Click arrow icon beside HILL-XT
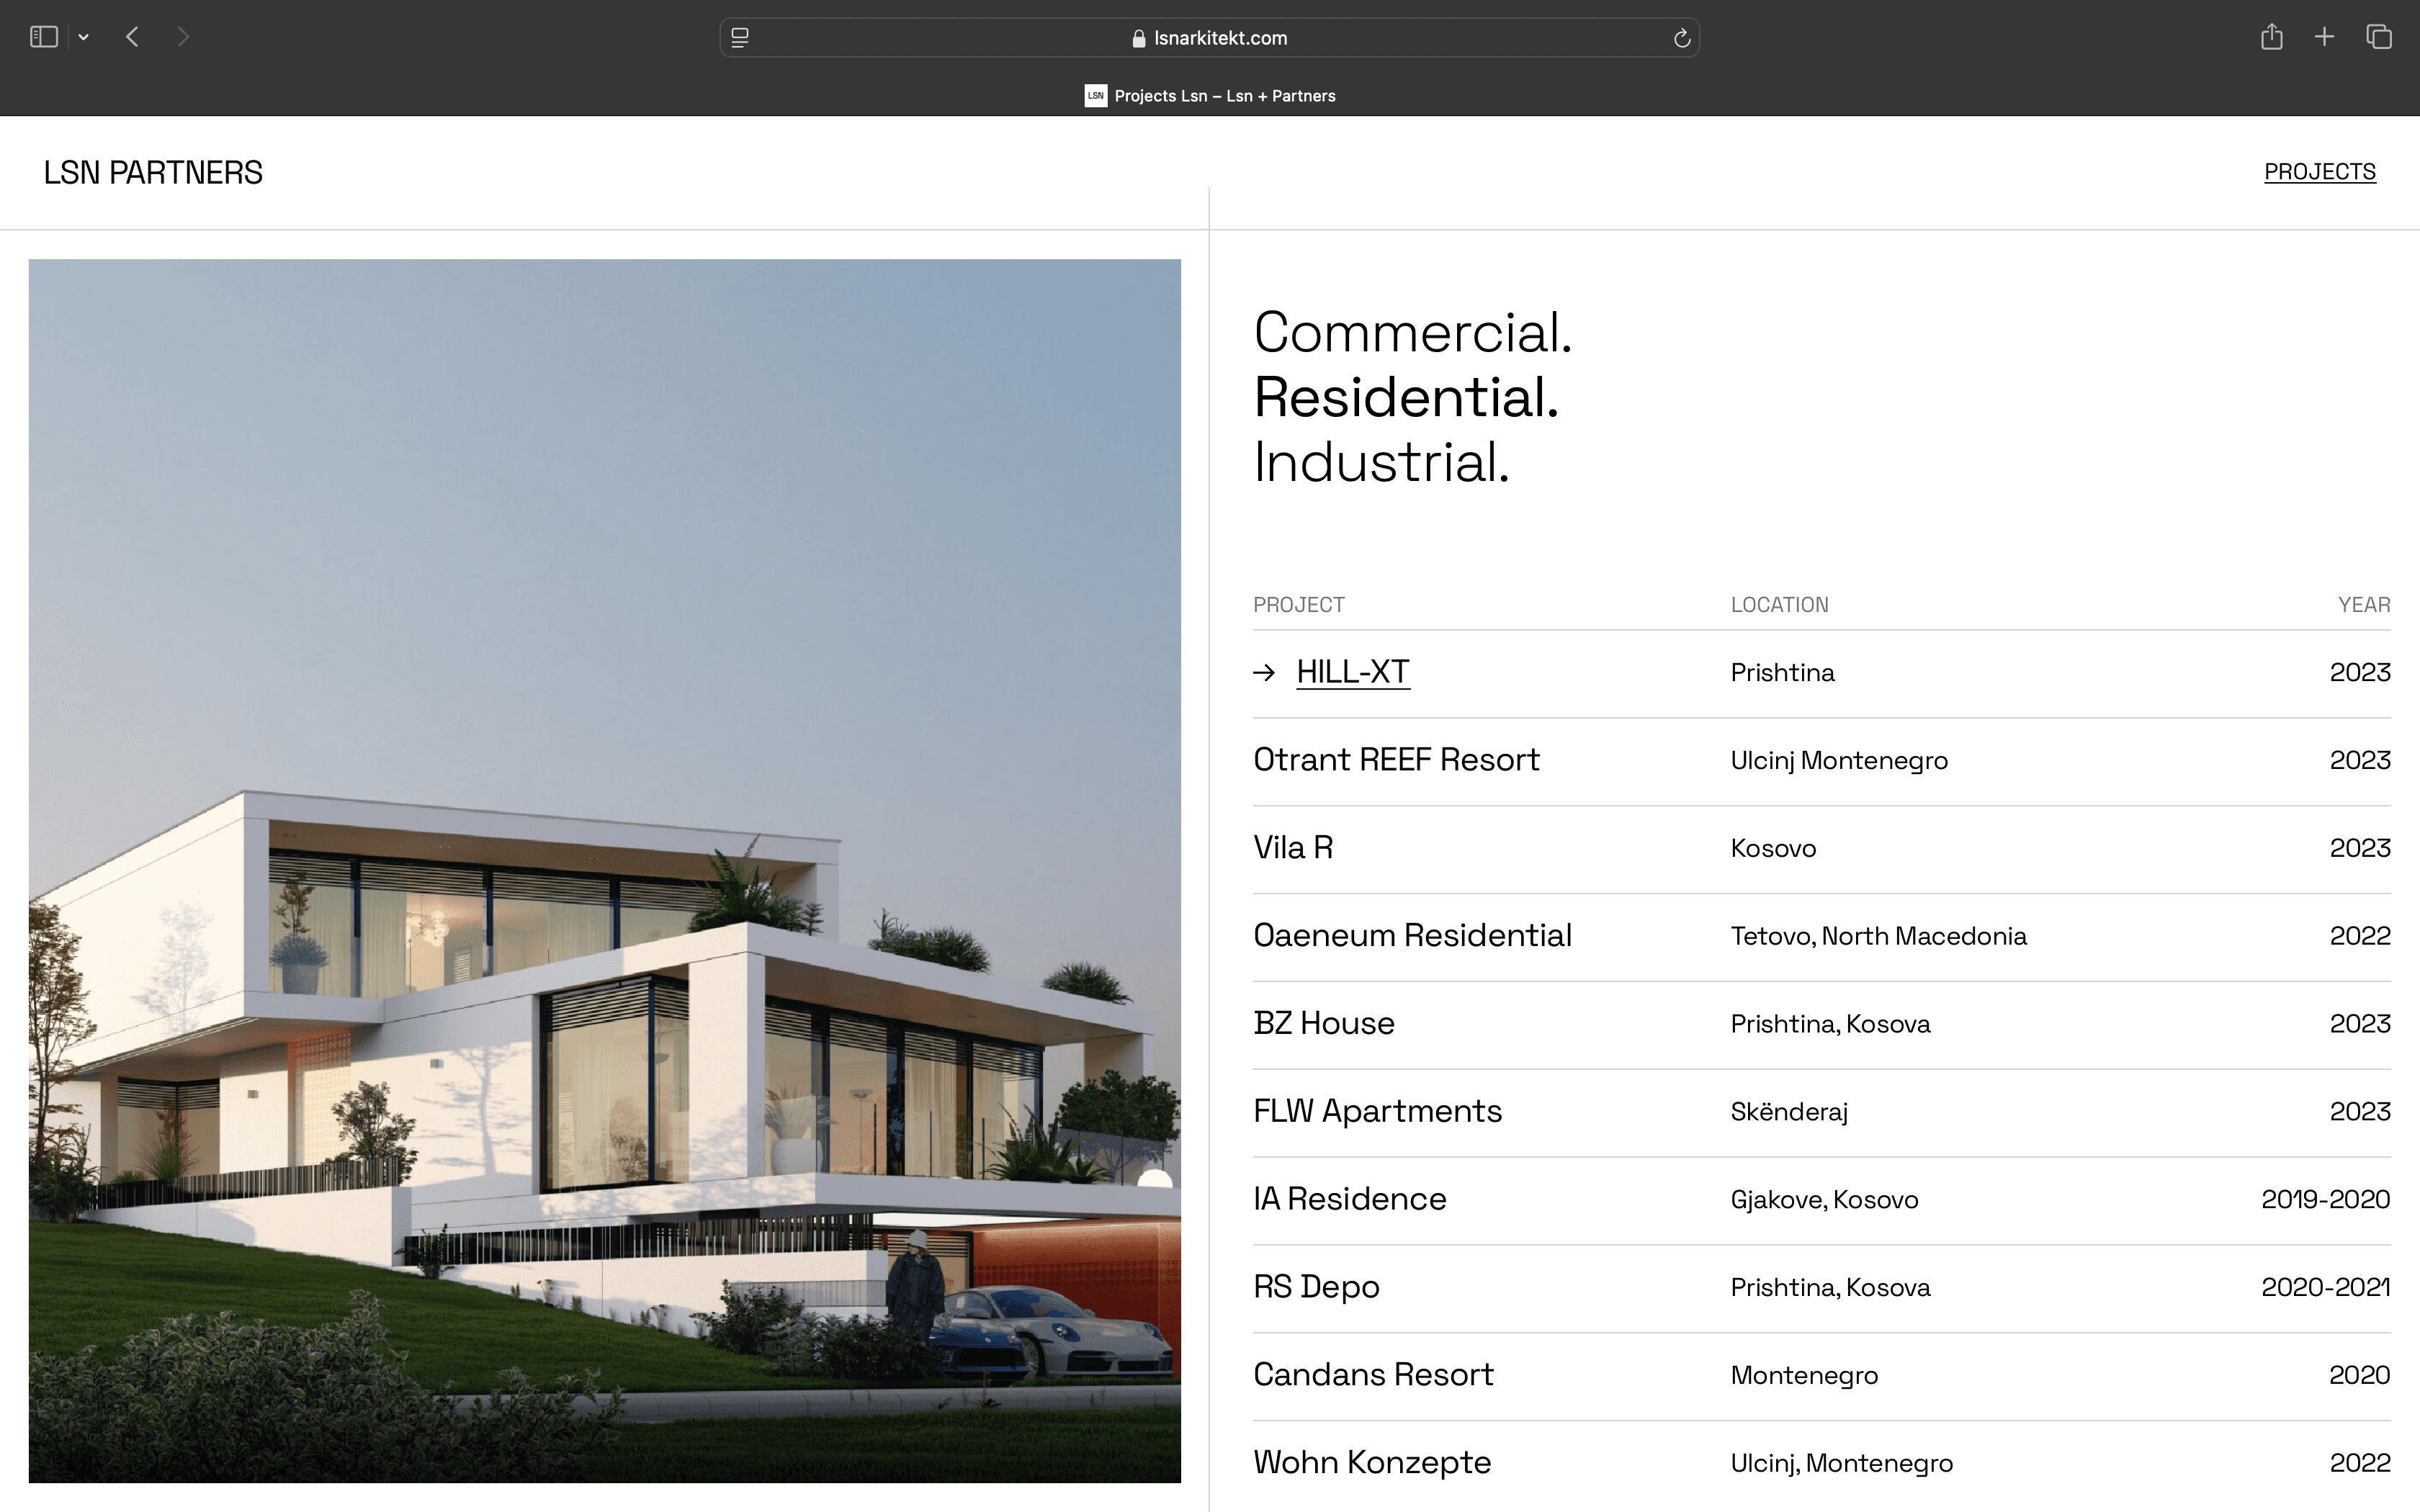This screenshot has height=1512, width=2420. tap(1264, 673)
